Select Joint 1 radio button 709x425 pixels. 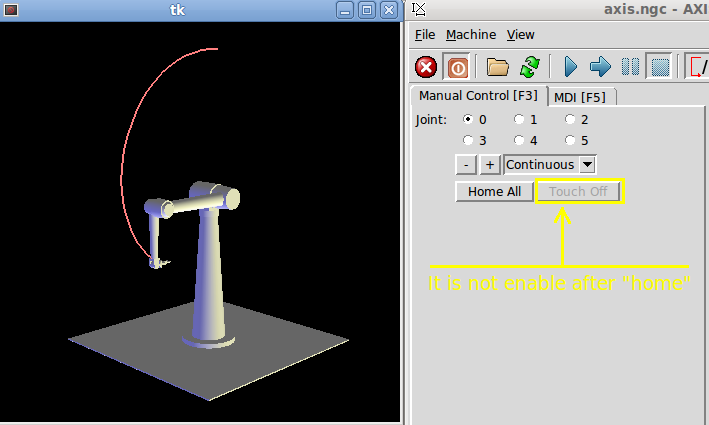tap(519, 119)
